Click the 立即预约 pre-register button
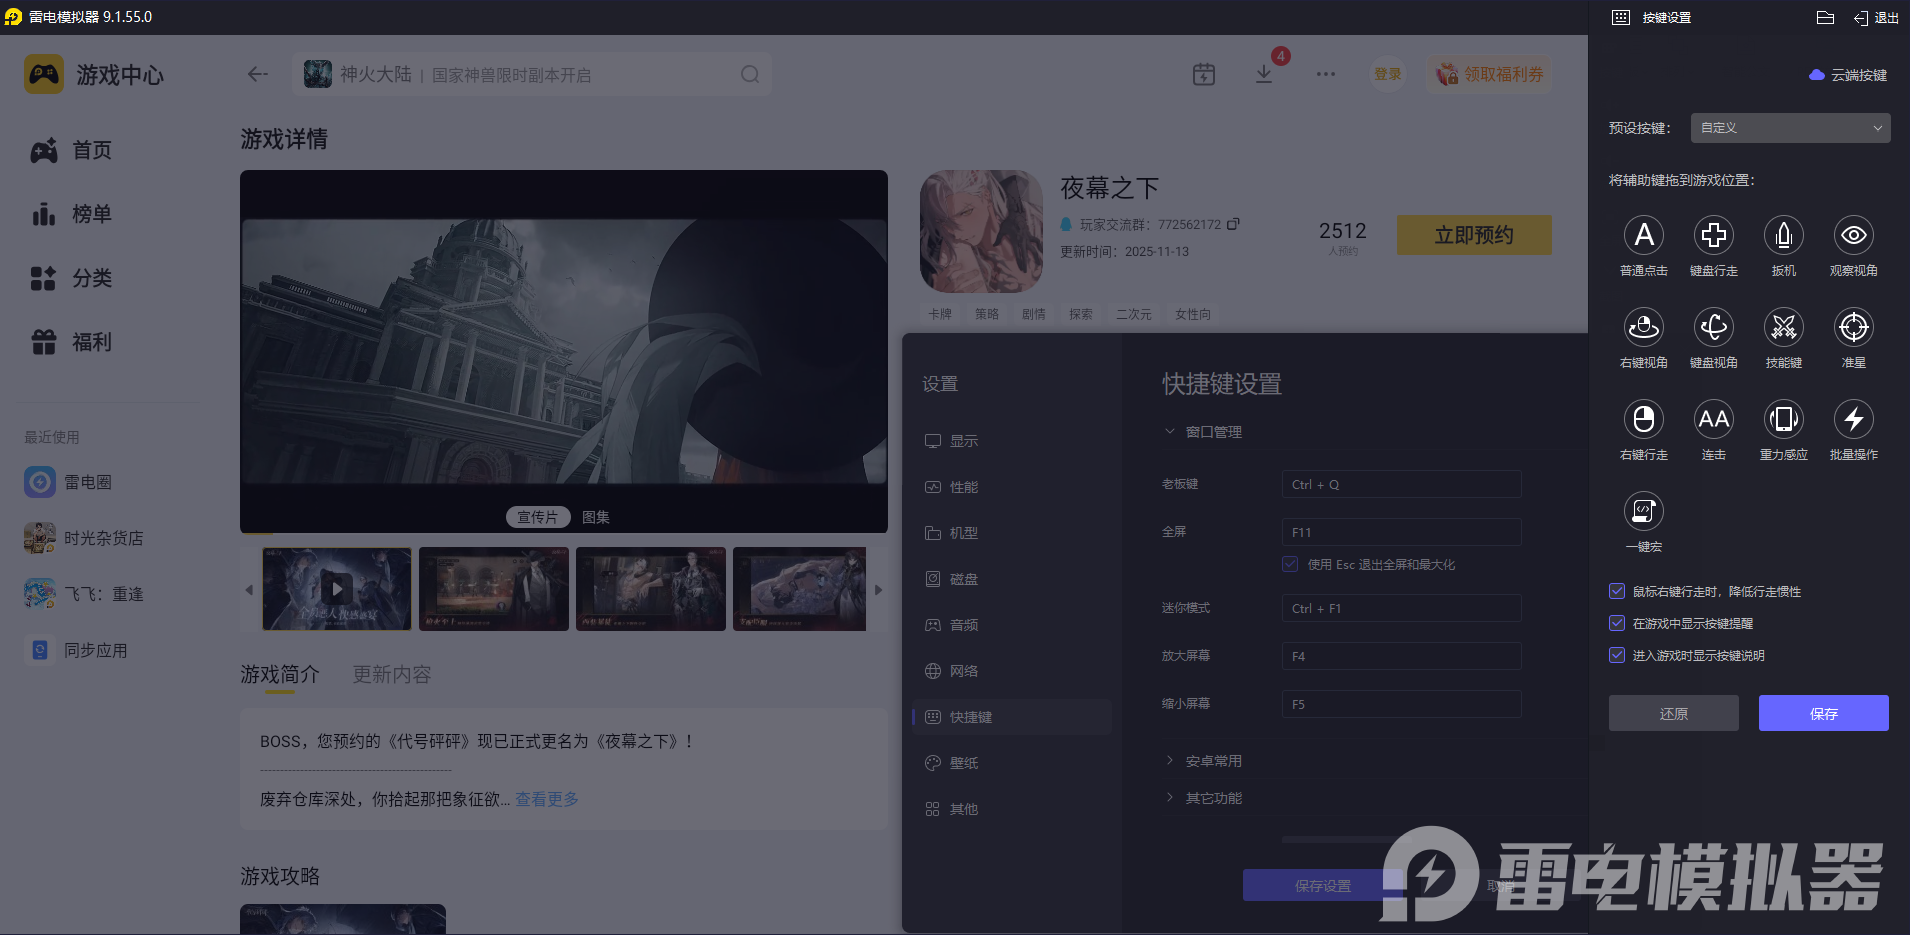 (1473, 234)
